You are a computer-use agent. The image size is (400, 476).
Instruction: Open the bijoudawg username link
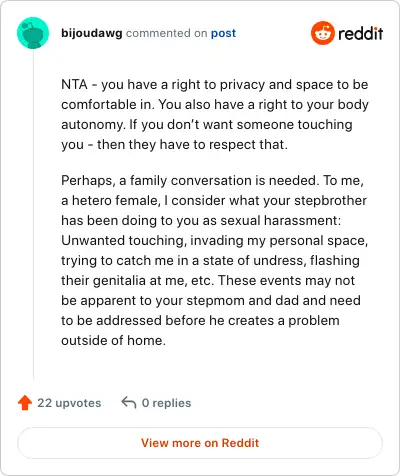pyautogui.click(x=92, y=33)
